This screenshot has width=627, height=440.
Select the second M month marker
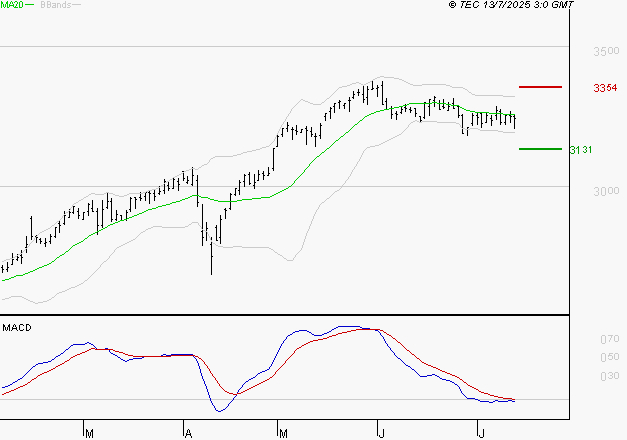[x=283, y=433]
